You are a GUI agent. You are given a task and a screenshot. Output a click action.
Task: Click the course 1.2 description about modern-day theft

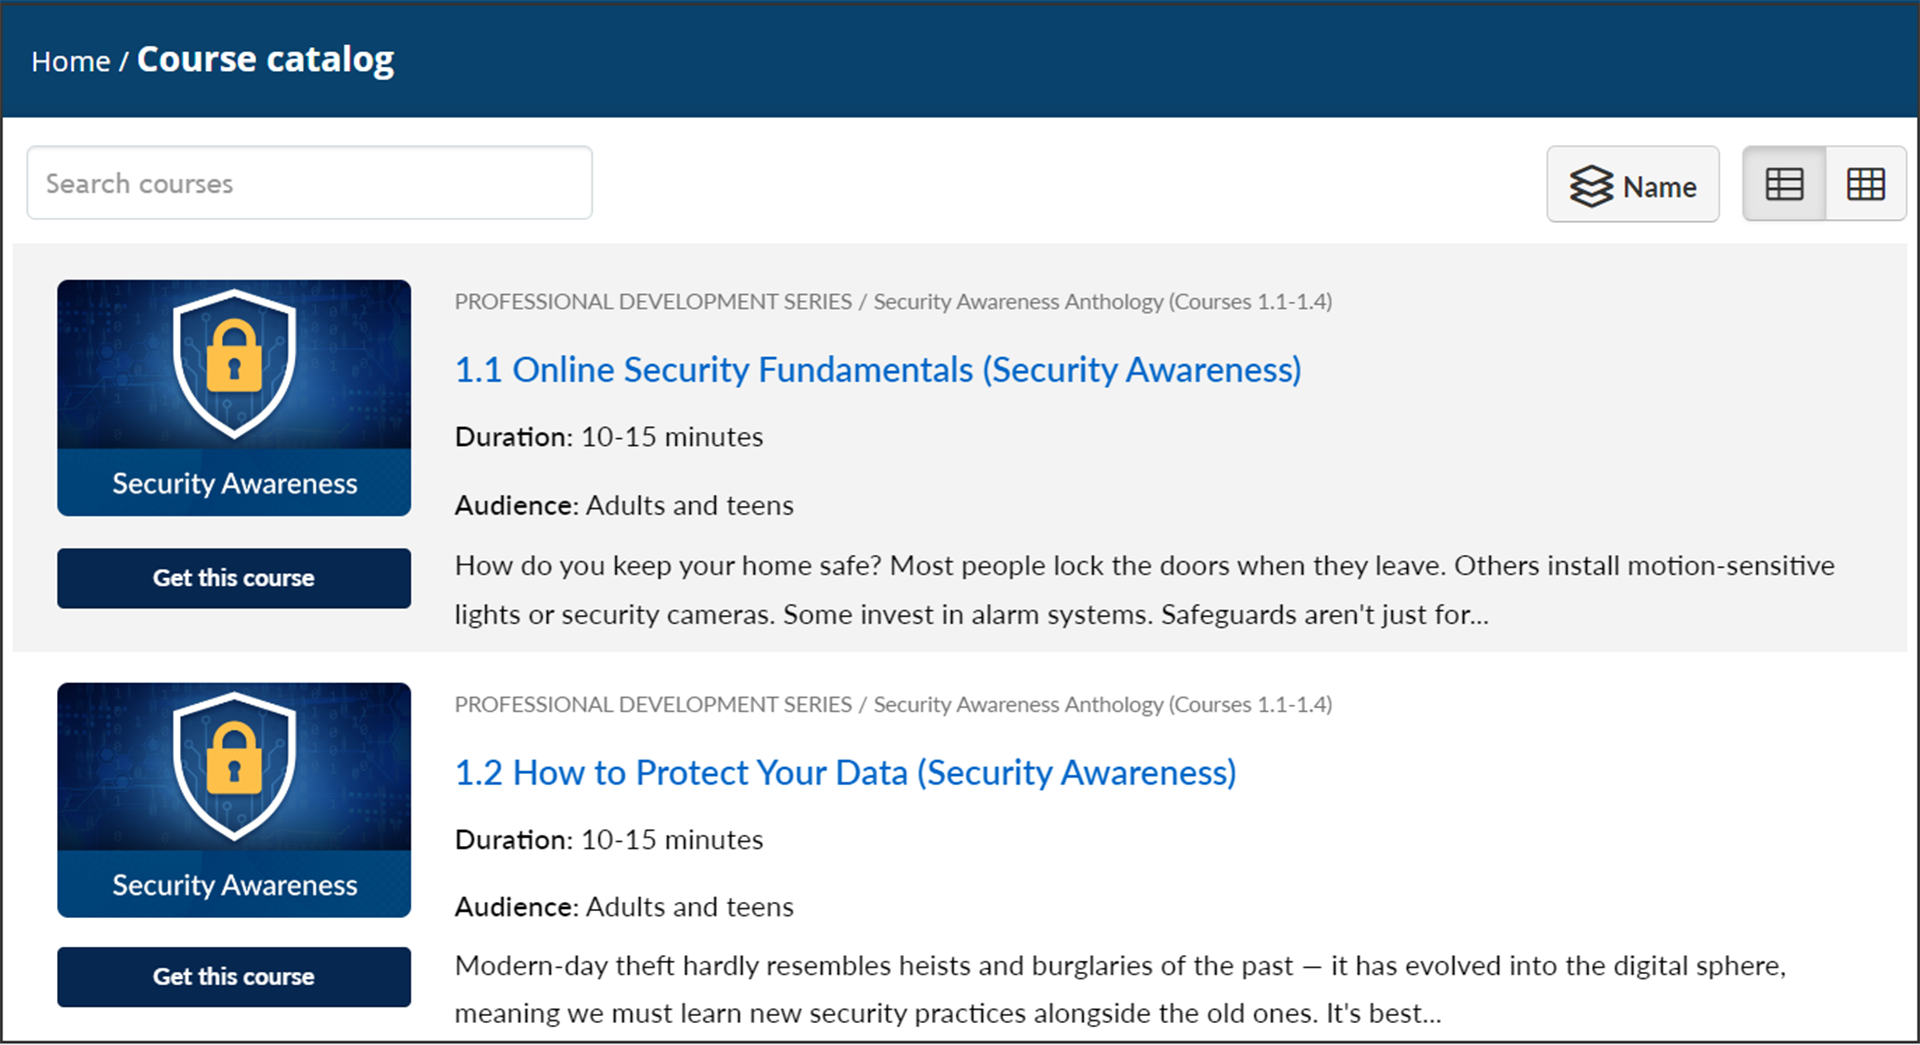tap(1120, 990)
